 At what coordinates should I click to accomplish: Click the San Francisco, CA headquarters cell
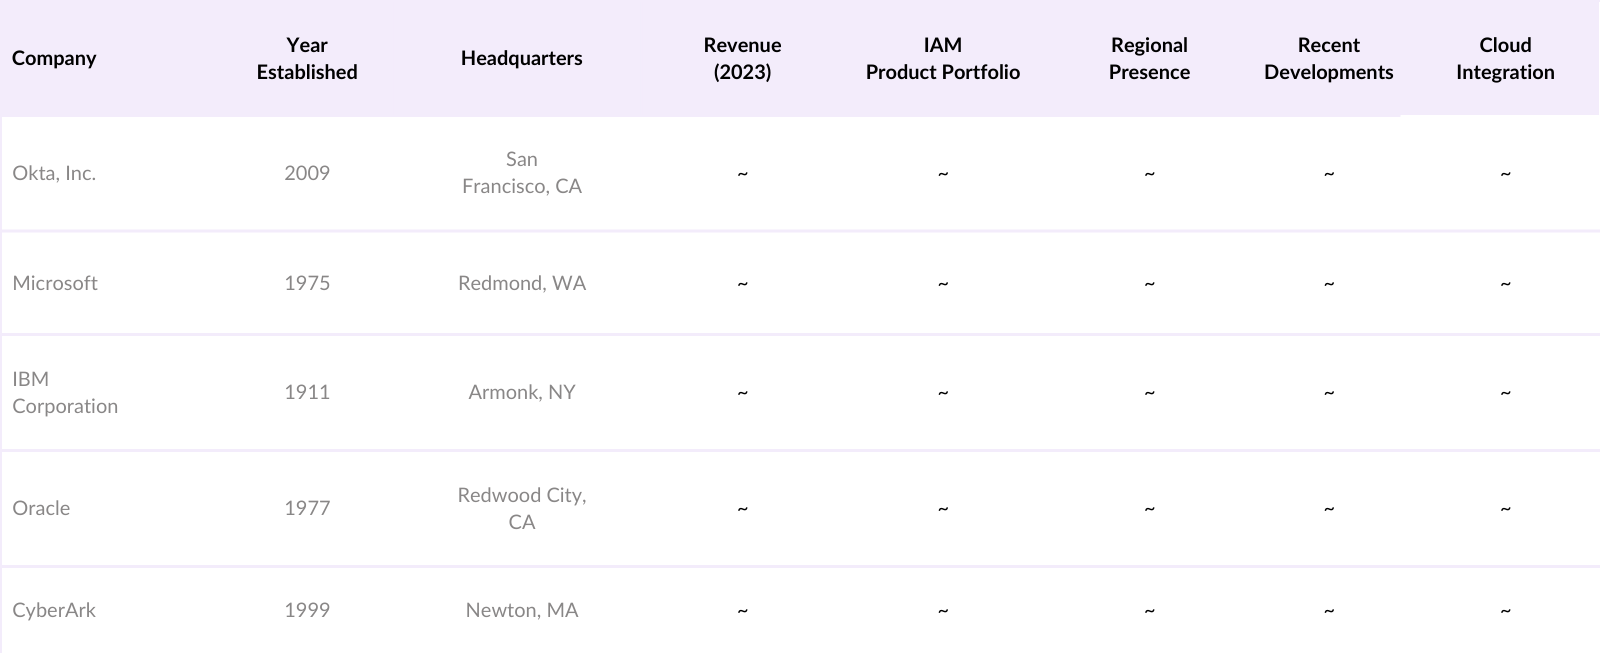click(521, 173)
